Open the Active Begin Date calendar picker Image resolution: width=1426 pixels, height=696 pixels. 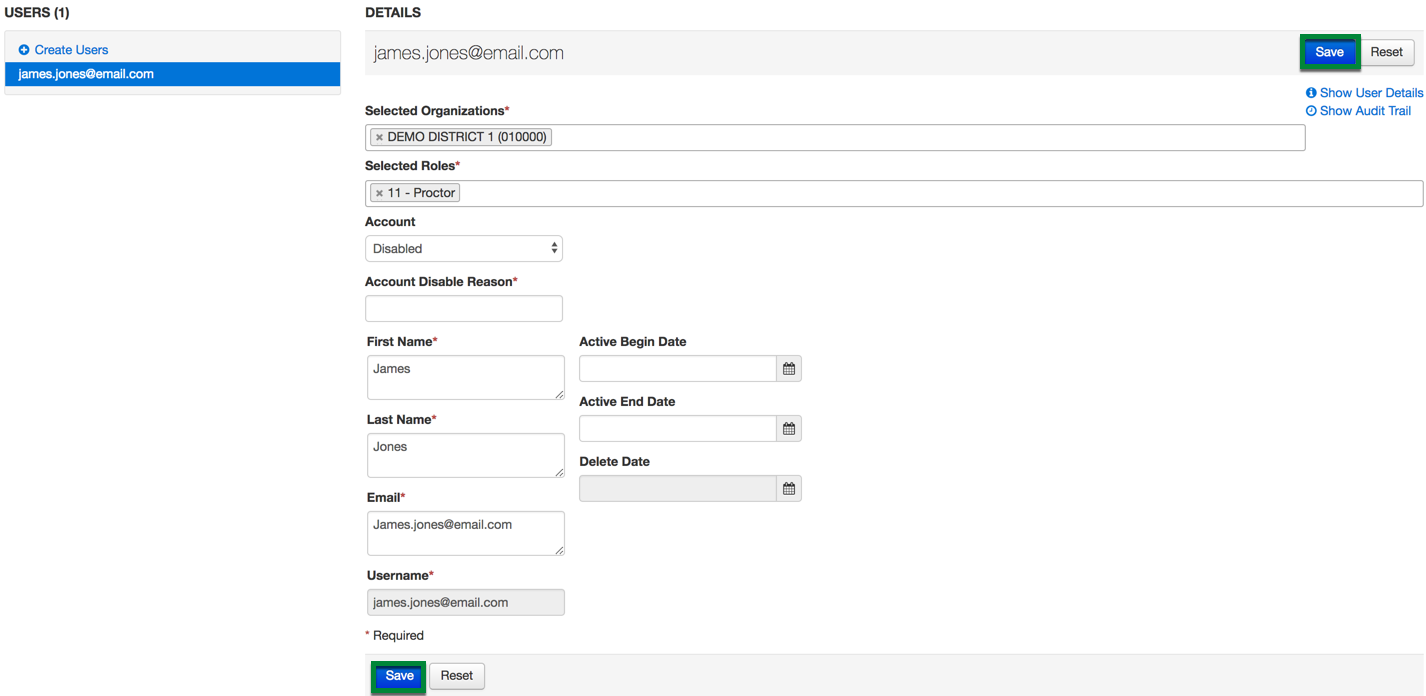tap(789, 369)
